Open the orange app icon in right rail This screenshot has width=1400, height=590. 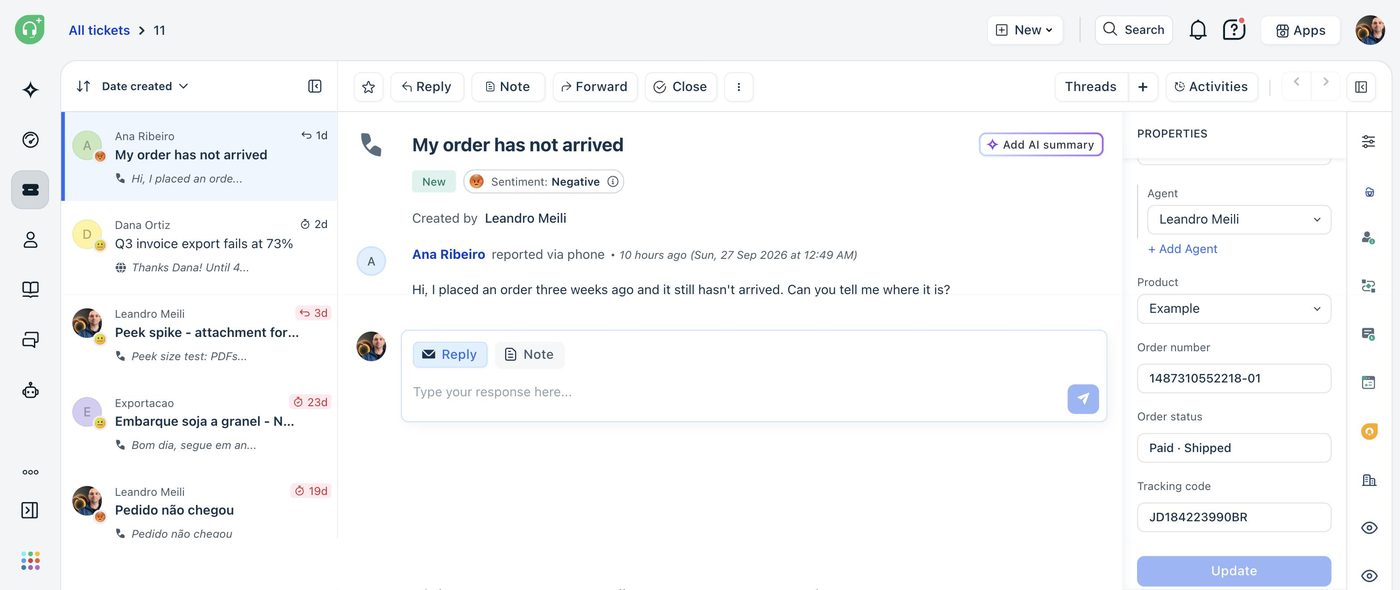coord(1369,431)
